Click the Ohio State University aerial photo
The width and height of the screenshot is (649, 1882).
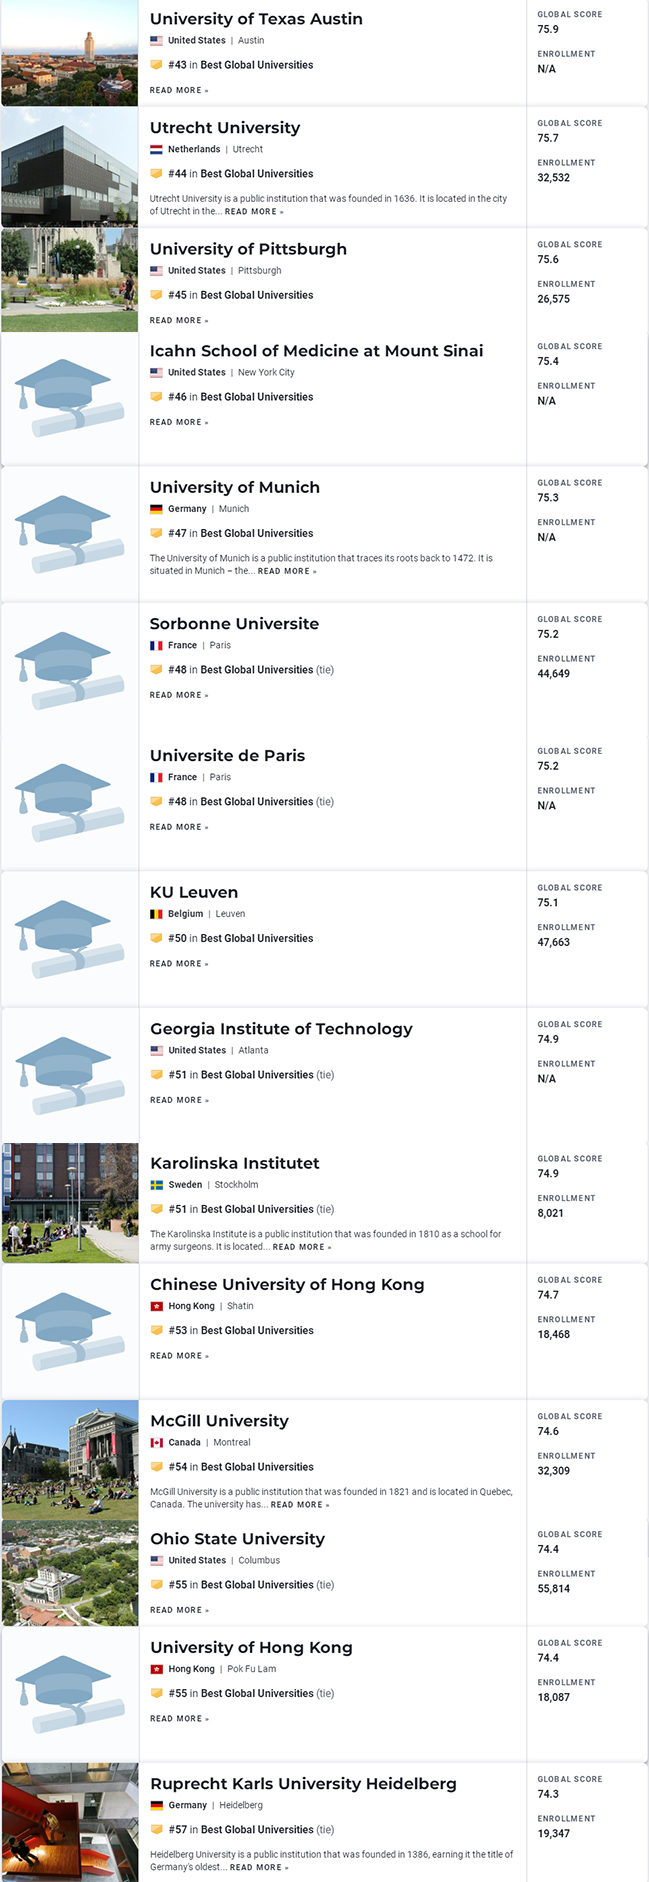[70, 1573]
